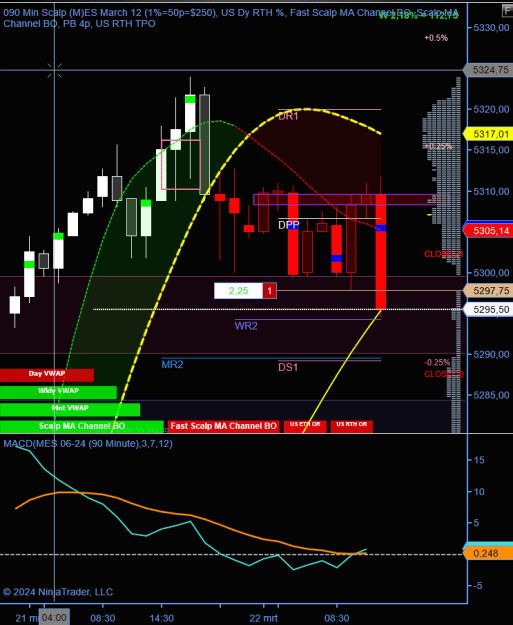
Task: Click the gray 5324,75 cursor price marker
Action: (487, 70)
